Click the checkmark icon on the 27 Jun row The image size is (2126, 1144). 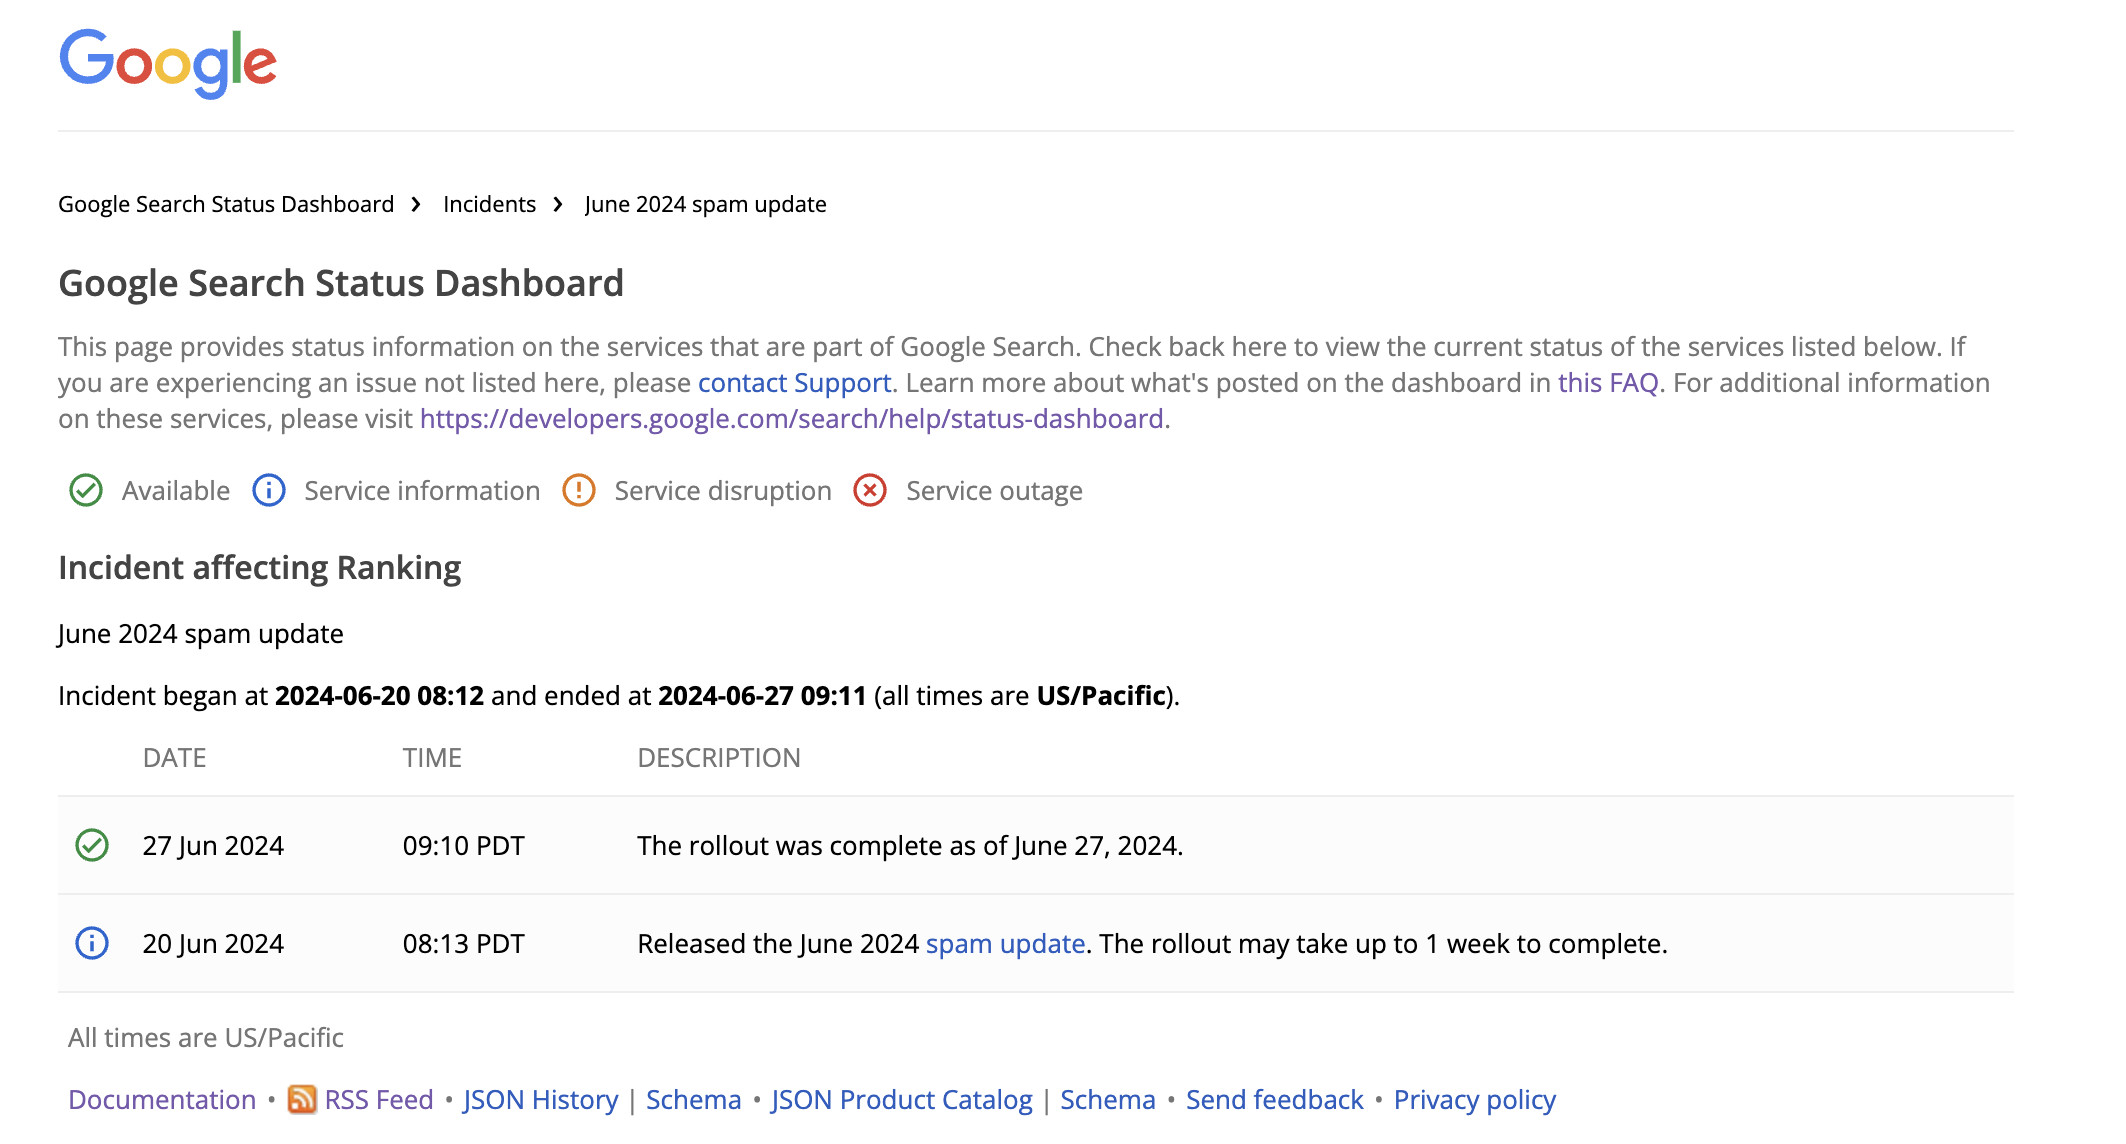click(91, 845)
